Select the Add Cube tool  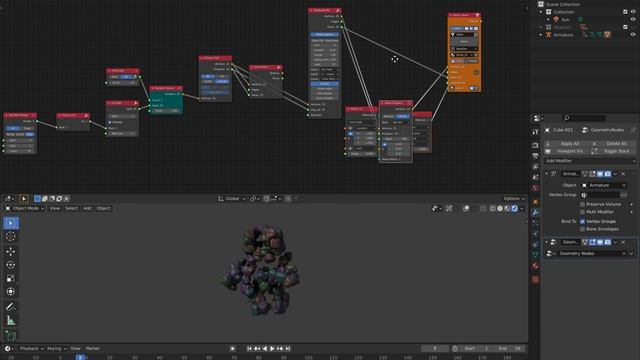[x=11, y=336]
